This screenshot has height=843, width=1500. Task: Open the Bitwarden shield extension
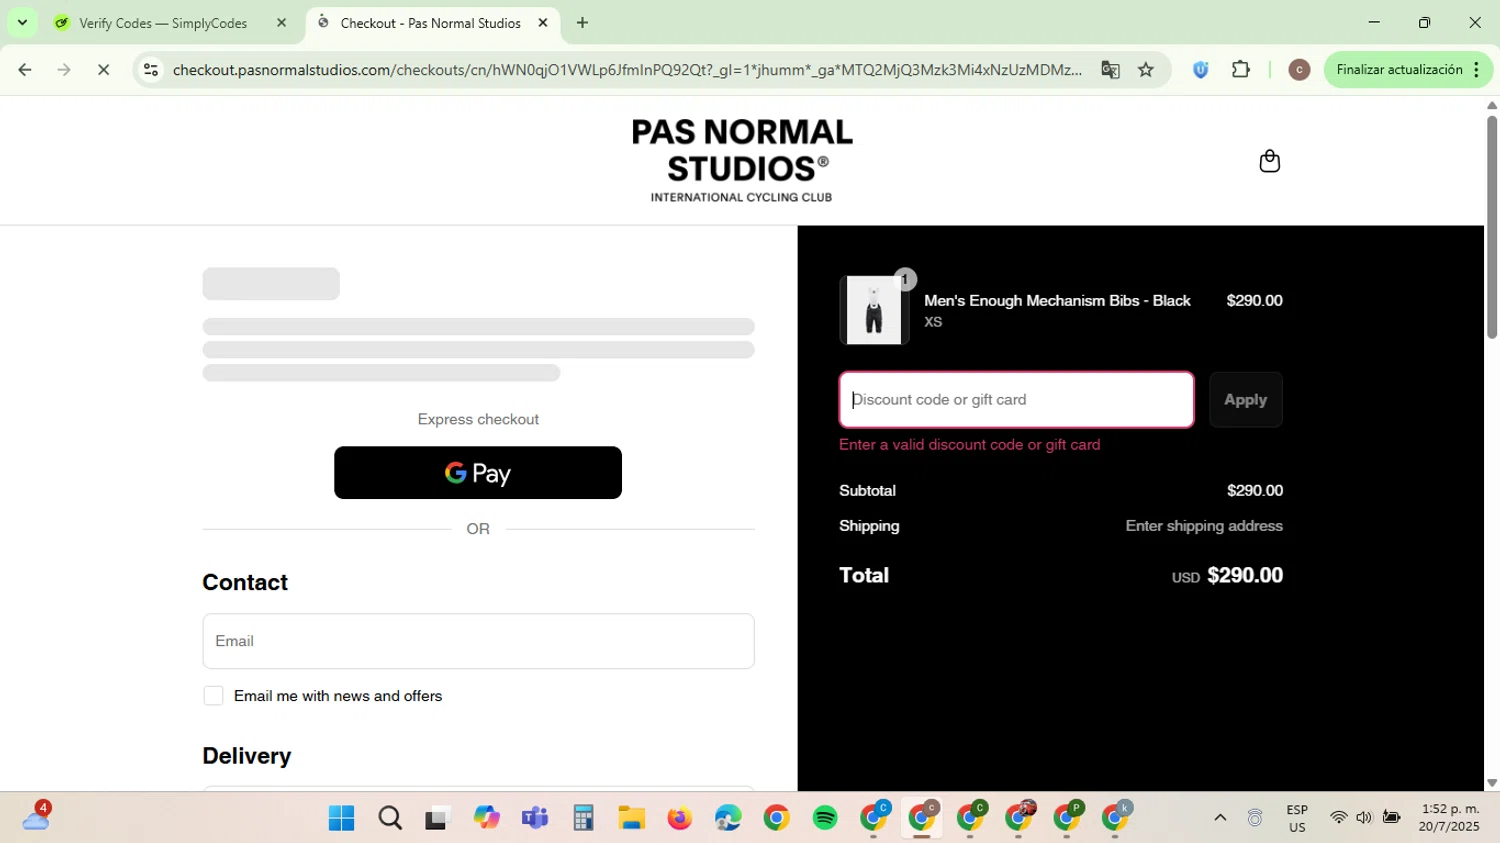[x=1201, y=70]
